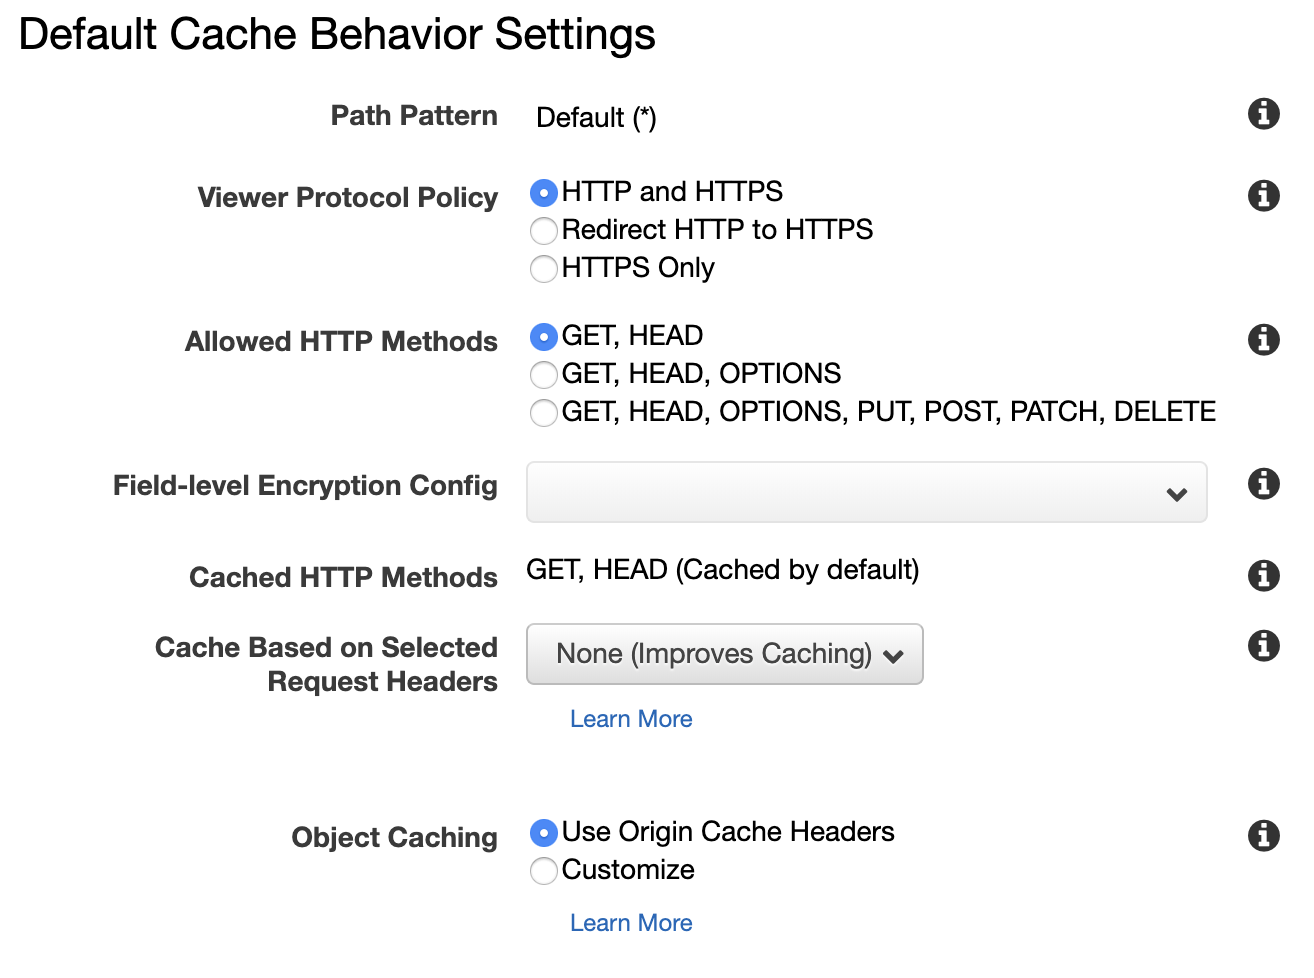Open Learn More link under Object Caching
1314x978 pixels.
(631, 923)
